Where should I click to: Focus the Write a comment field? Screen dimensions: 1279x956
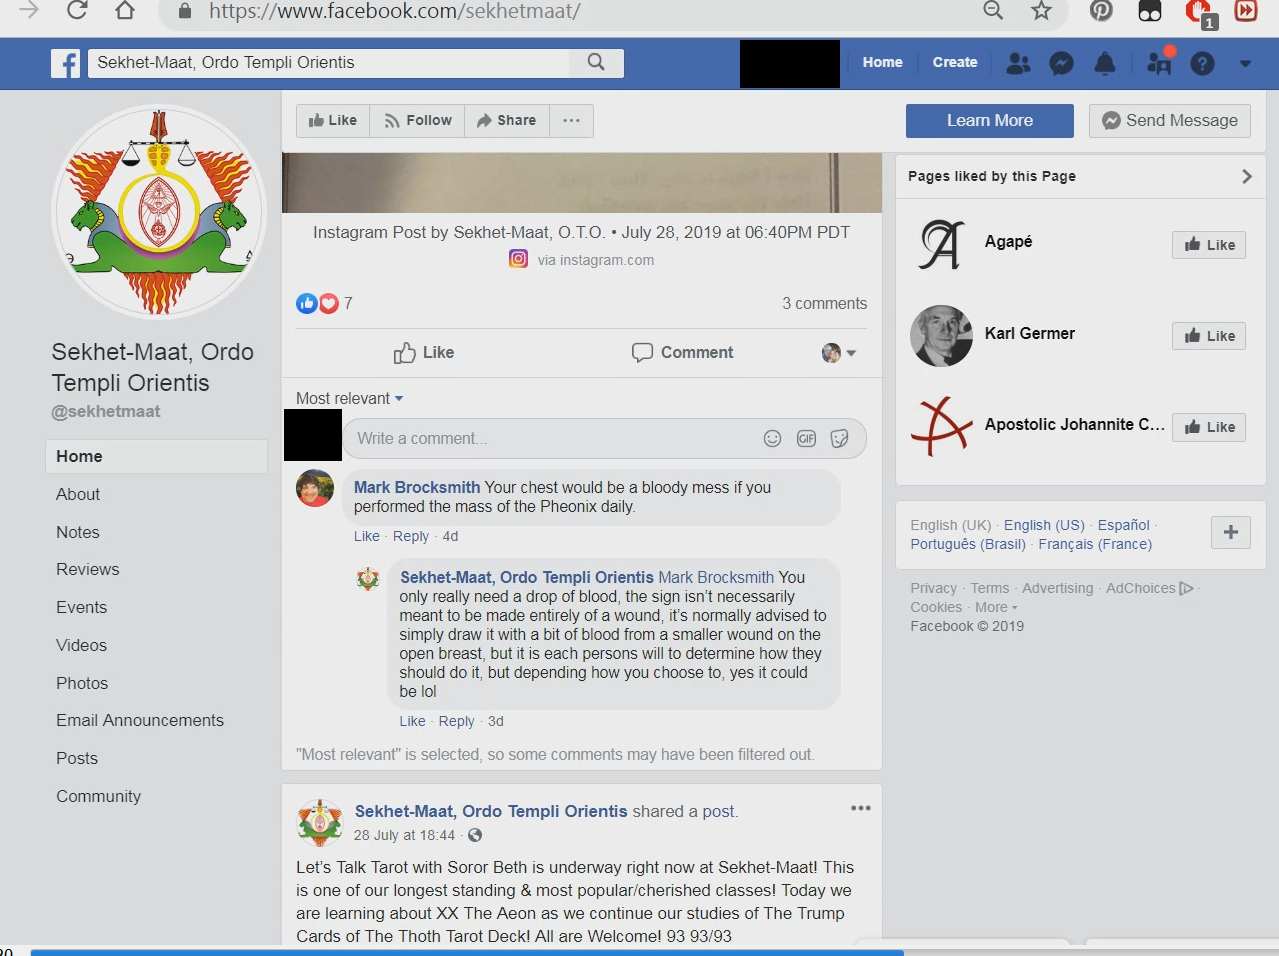pos(605,438)
